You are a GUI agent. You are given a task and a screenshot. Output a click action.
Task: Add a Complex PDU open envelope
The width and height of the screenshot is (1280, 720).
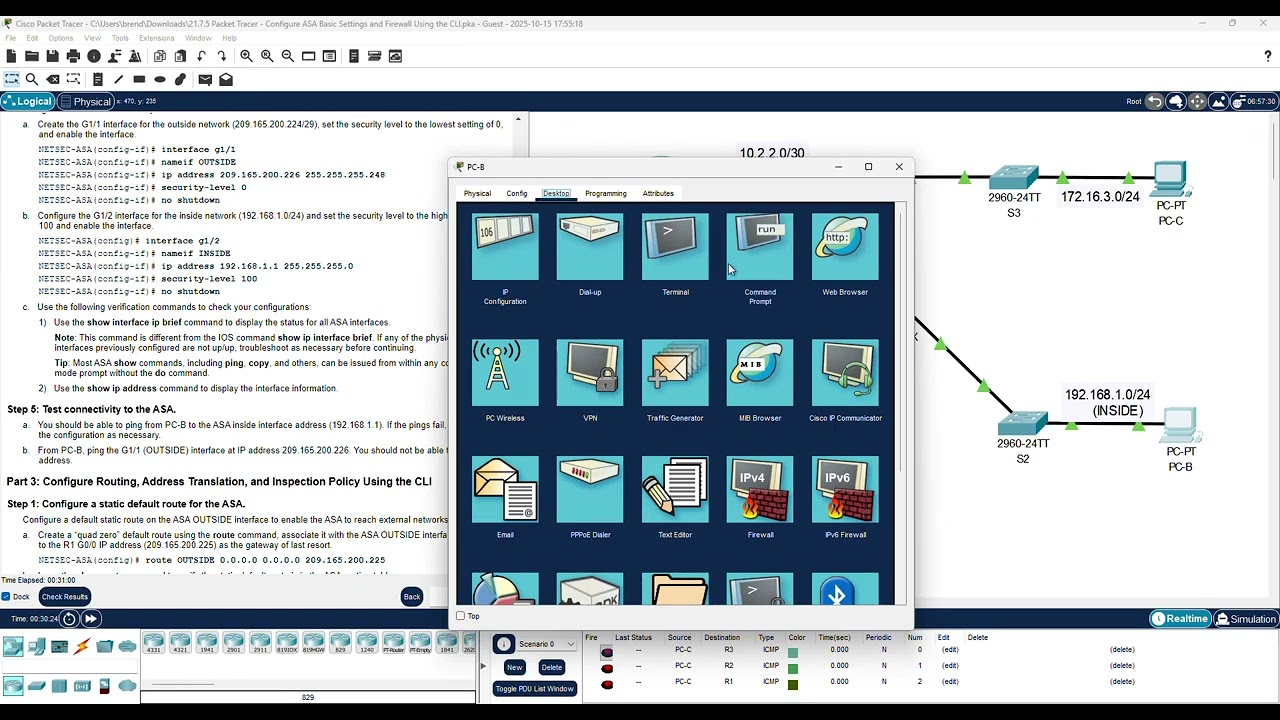[226, 79]
